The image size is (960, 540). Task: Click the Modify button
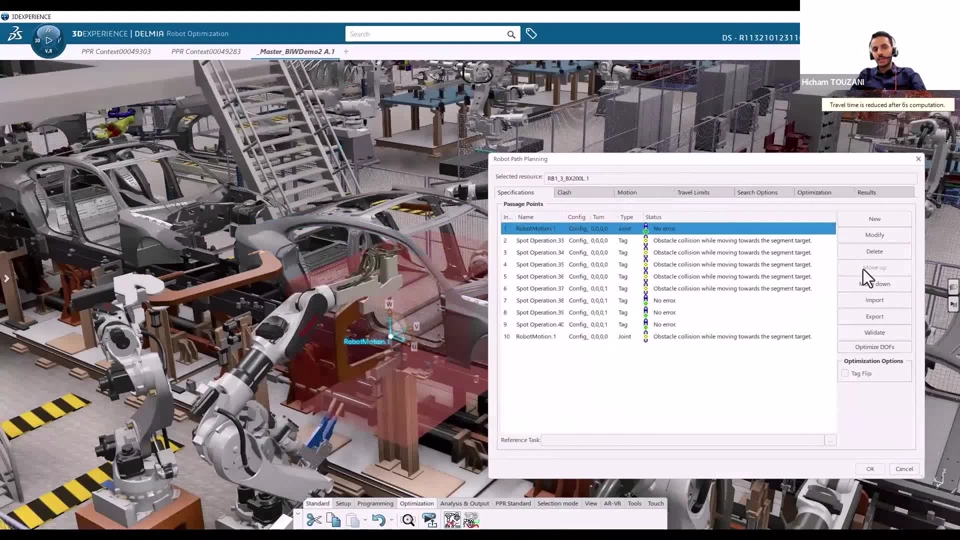[874, 235]
